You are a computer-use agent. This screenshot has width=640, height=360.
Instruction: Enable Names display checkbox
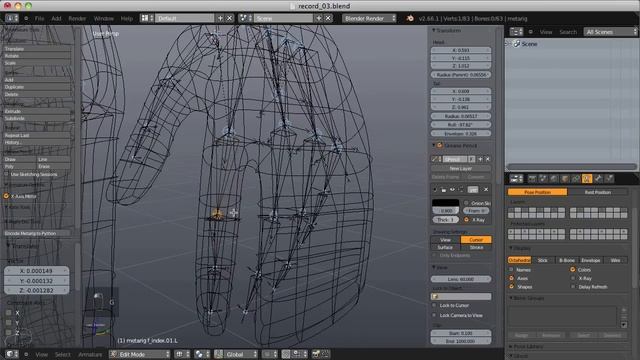point(511,270)
